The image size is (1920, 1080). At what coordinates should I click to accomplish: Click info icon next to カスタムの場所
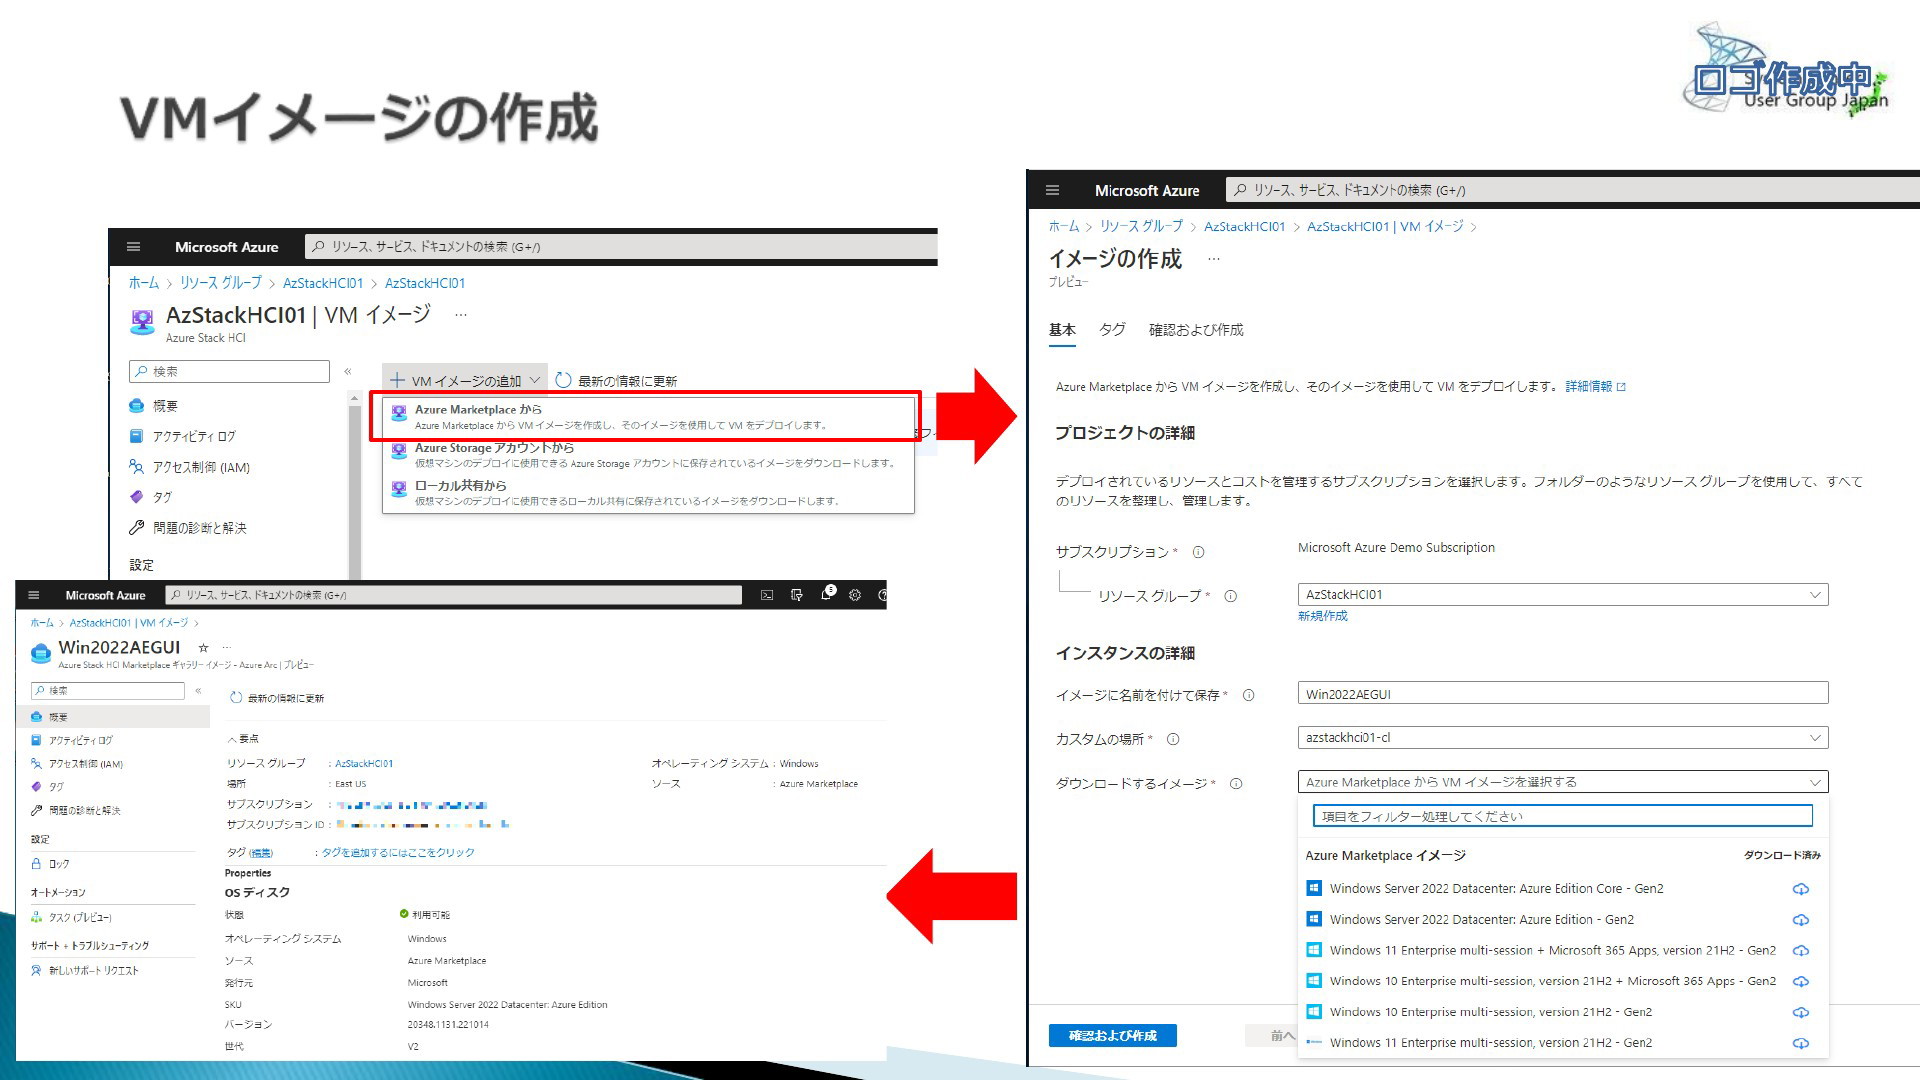pyautogui.click(x=1173, y=739)
